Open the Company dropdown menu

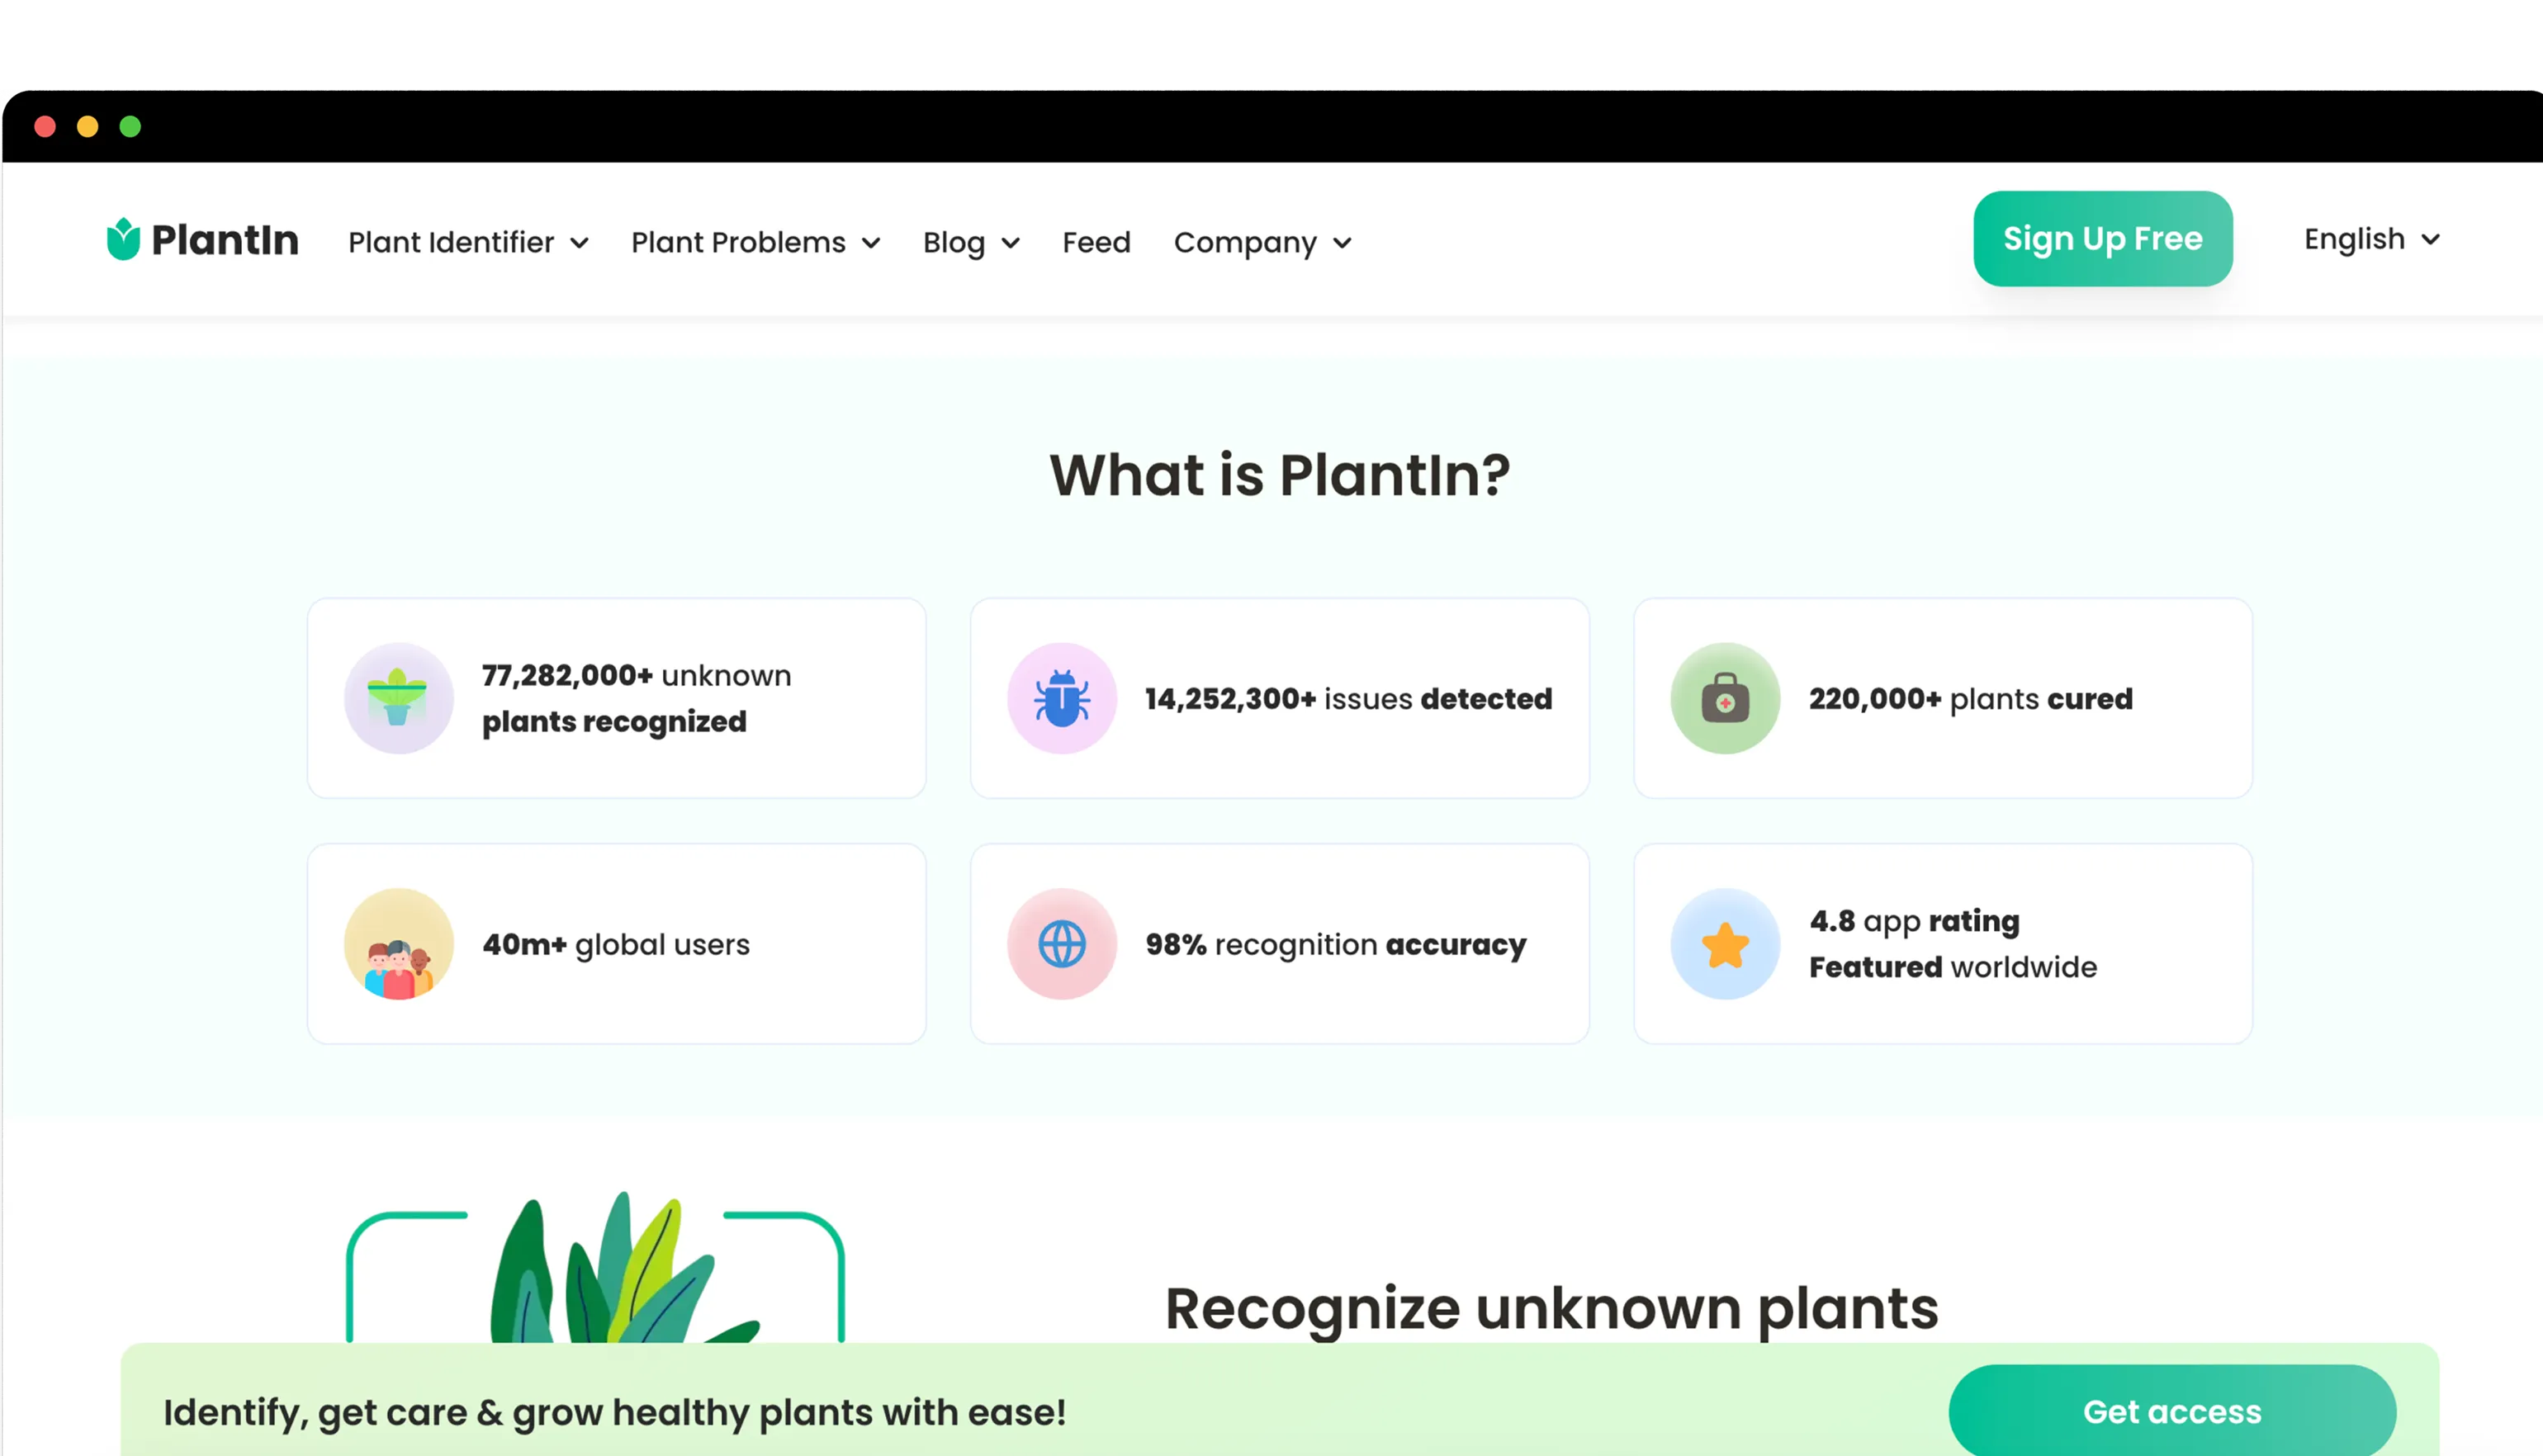(1262, 242)
